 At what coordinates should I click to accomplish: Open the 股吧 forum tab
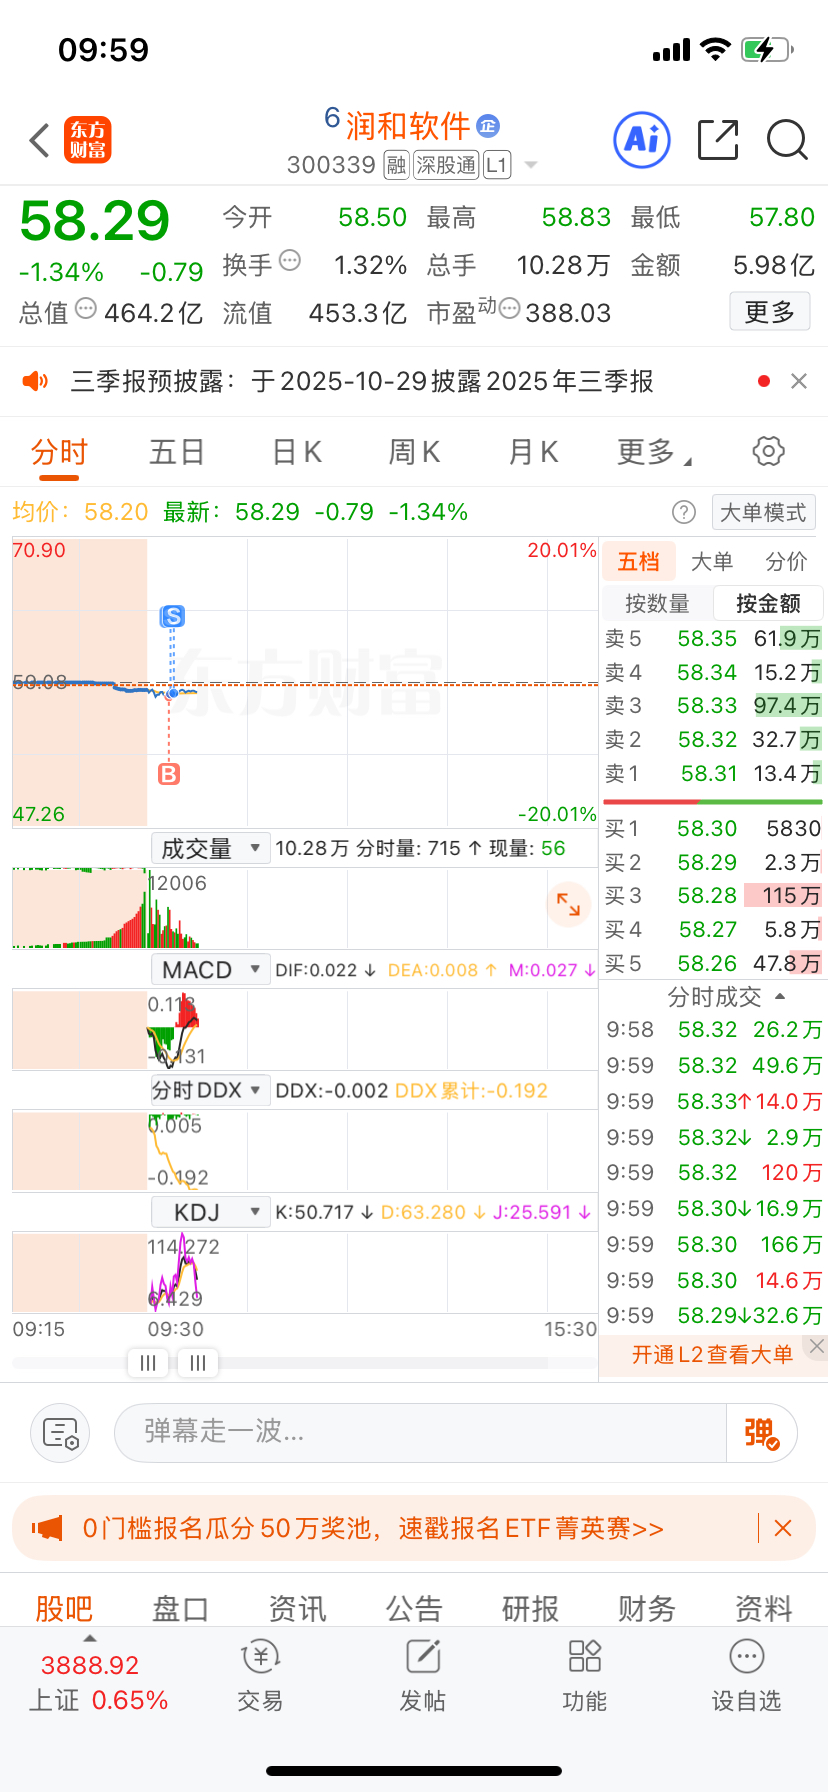64,1608
